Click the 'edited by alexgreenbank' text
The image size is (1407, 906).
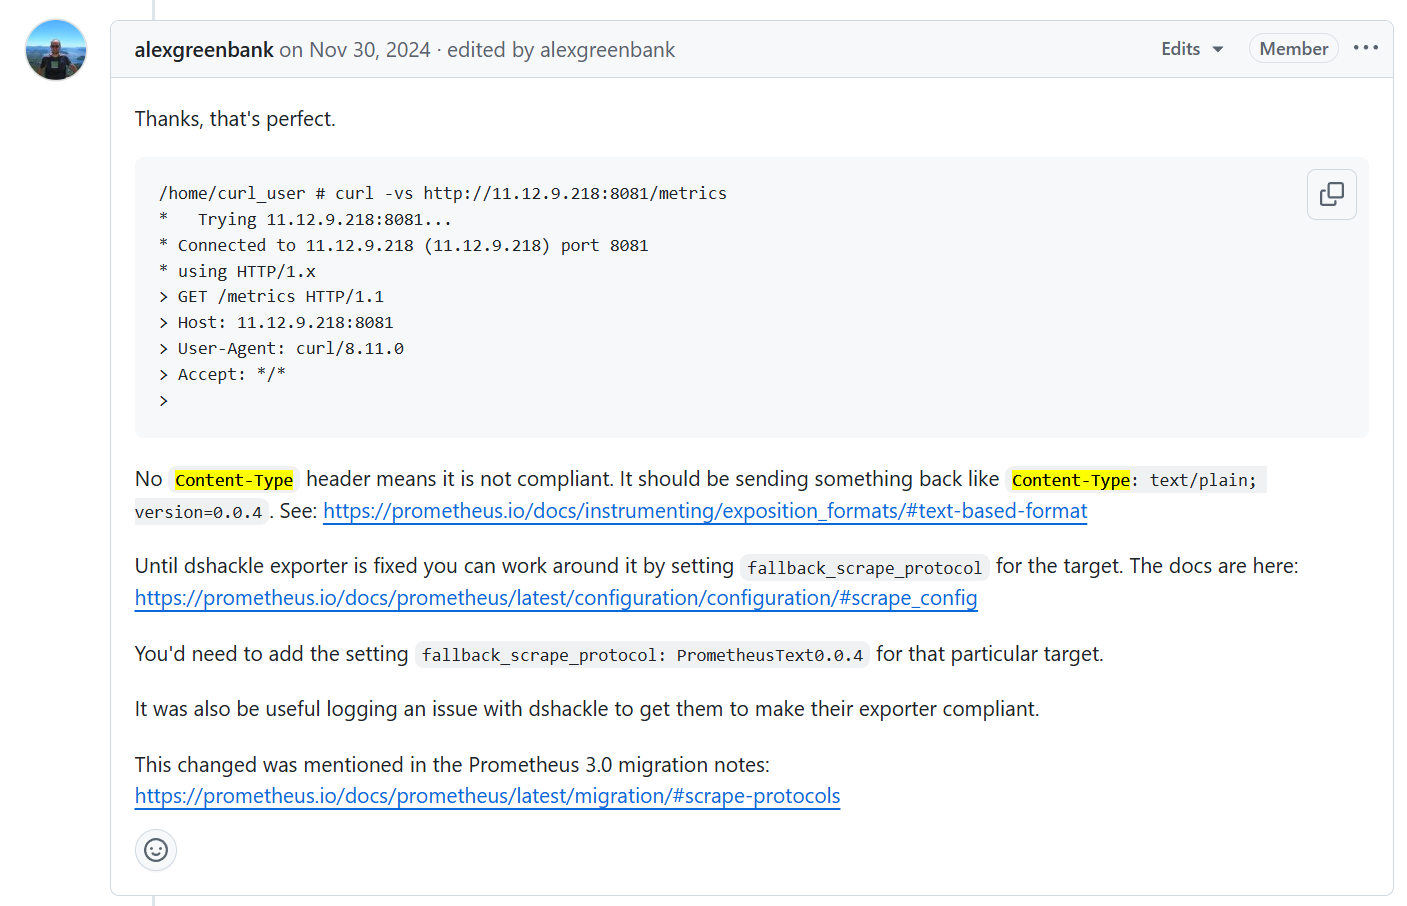(561, 50)
